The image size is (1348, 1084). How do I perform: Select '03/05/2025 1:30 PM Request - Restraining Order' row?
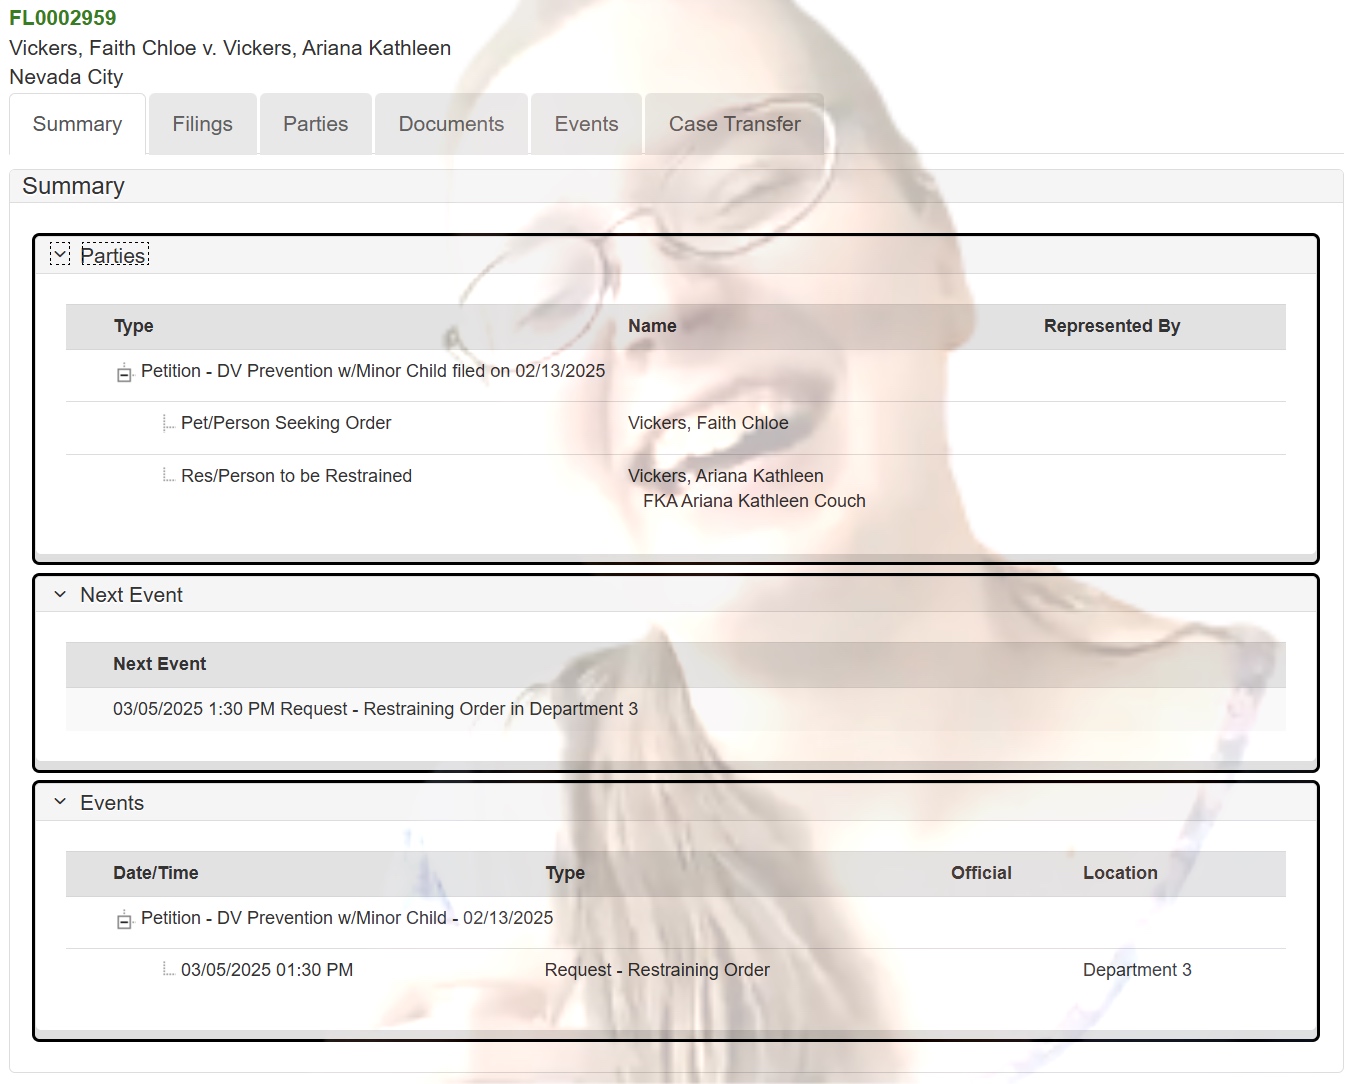point(676,709)
